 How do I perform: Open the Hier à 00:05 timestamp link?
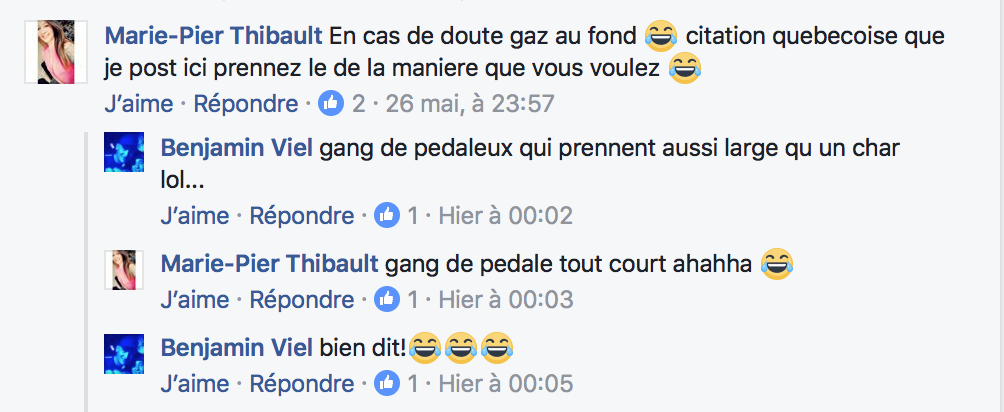coord(506,383)
